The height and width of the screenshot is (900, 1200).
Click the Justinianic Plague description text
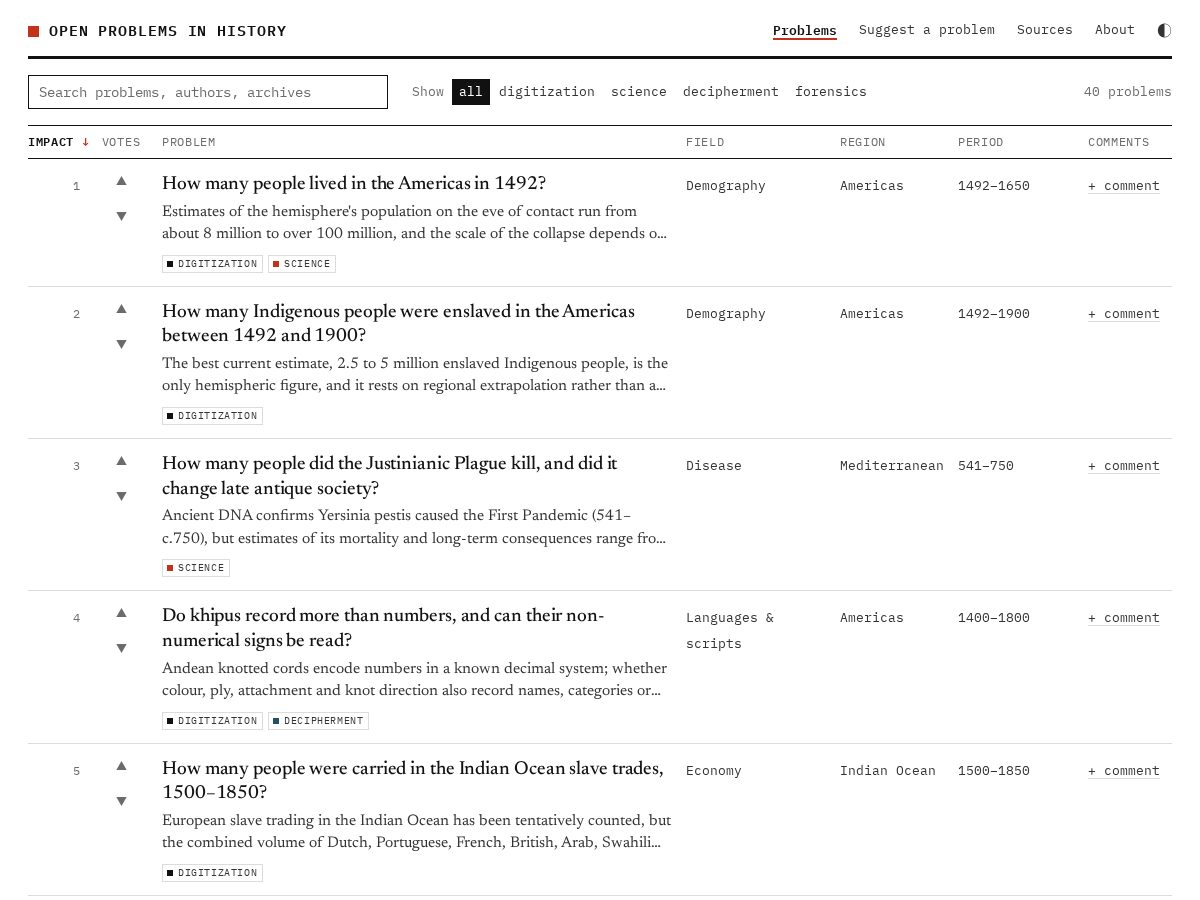click(414, 527)
